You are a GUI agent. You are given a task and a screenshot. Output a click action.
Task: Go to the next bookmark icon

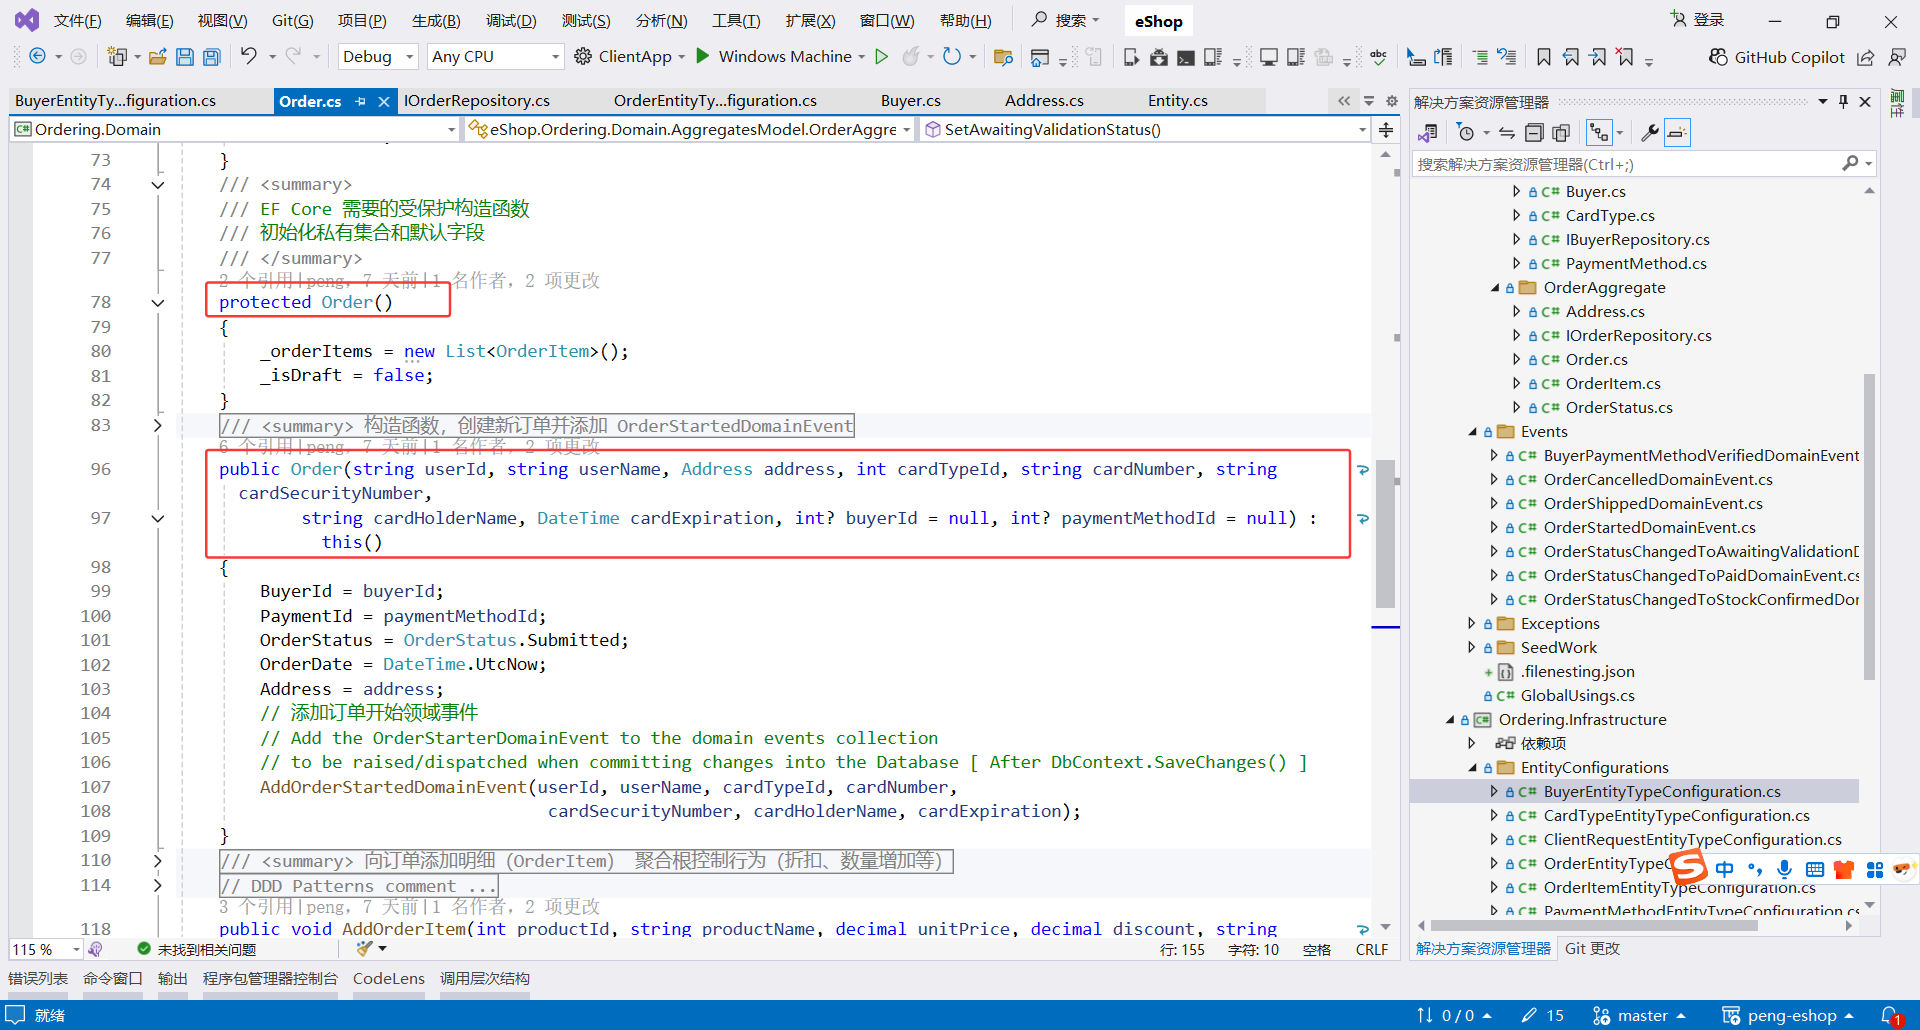pos(1598,57)
